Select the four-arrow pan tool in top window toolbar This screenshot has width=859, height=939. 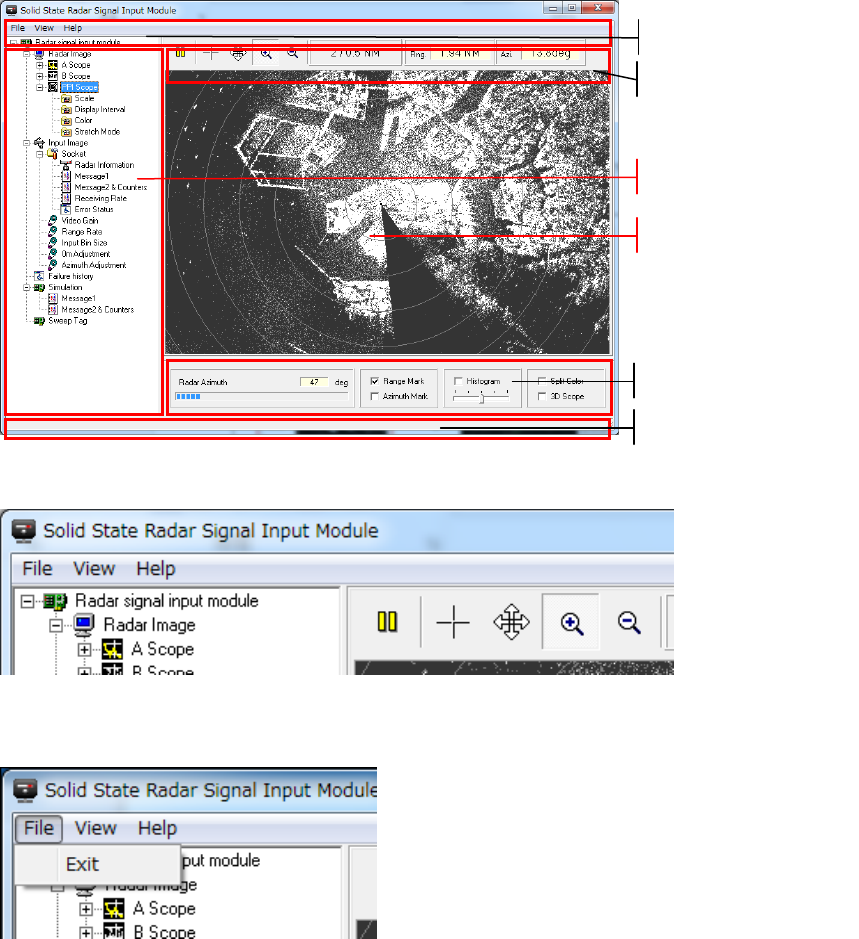pyautogui.click(x=238, y=53)
